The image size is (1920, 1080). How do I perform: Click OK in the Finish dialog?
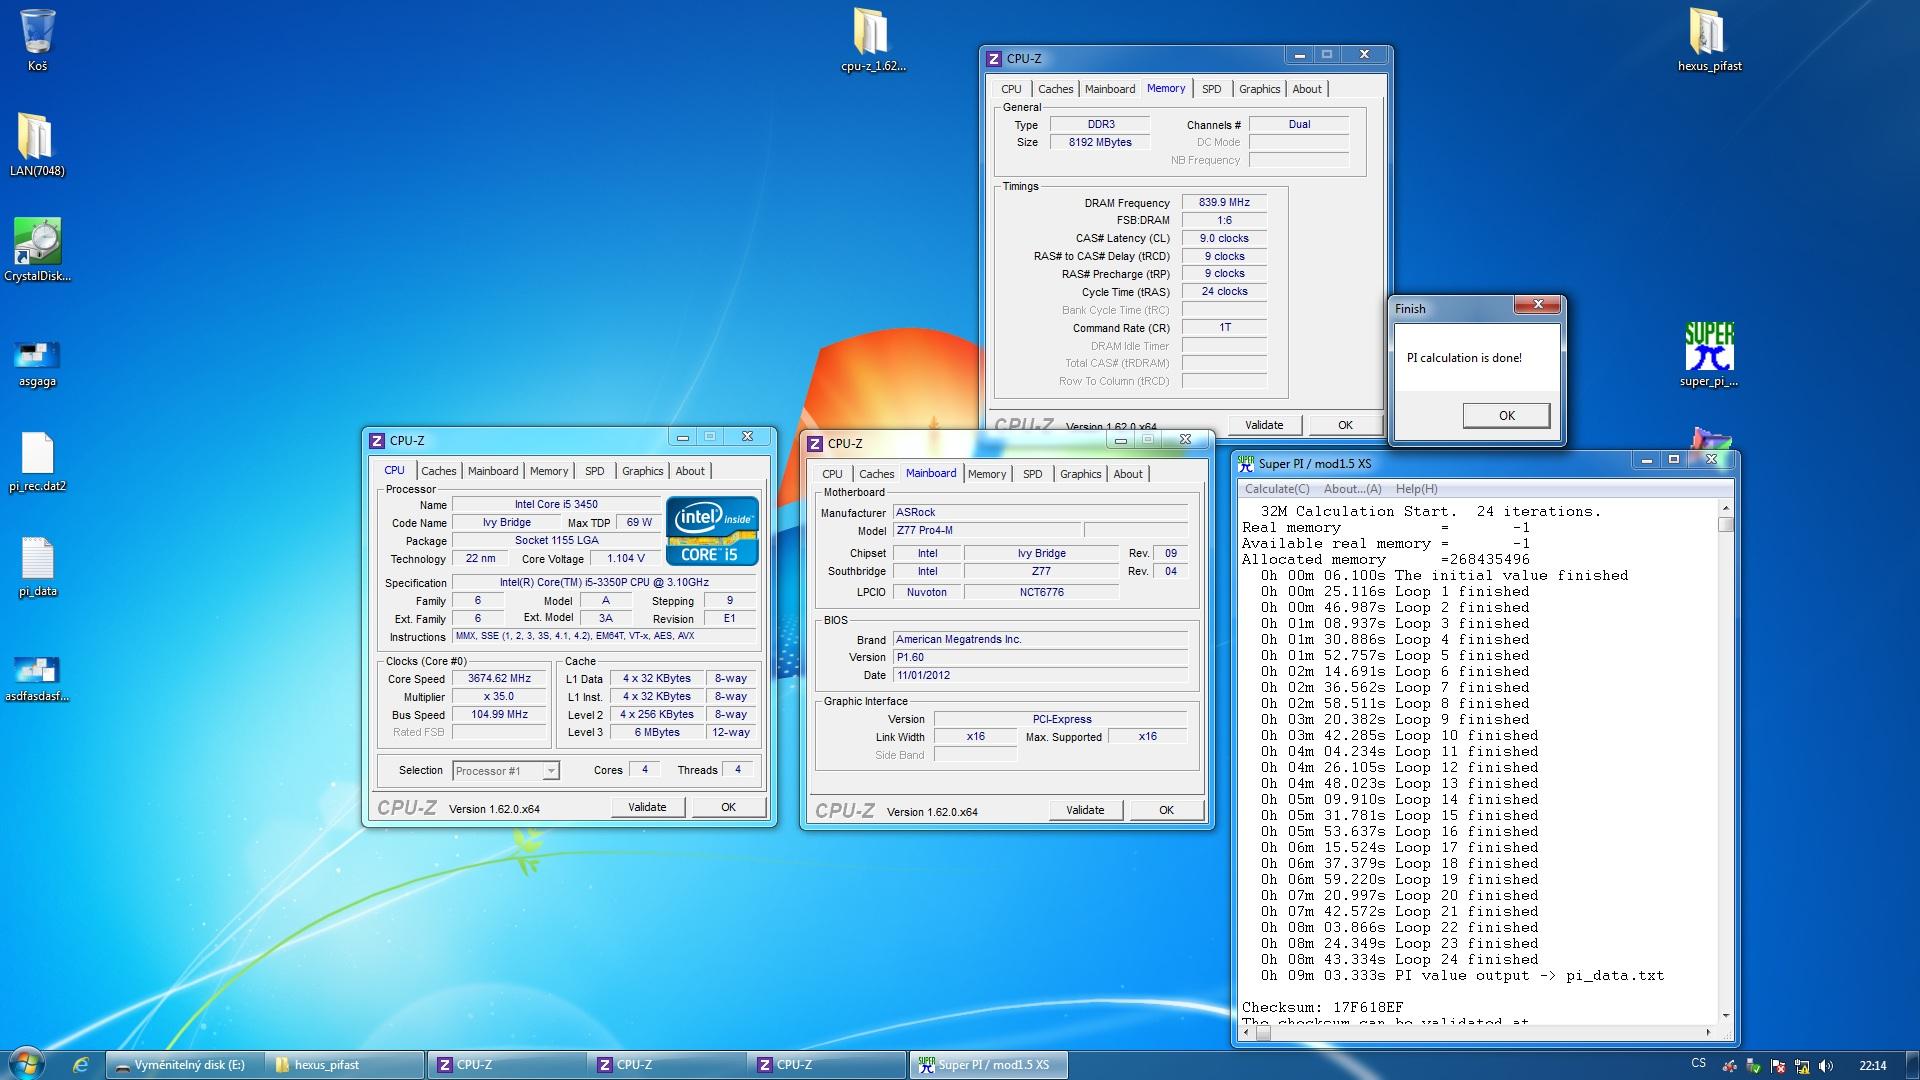coord(1506,416)
